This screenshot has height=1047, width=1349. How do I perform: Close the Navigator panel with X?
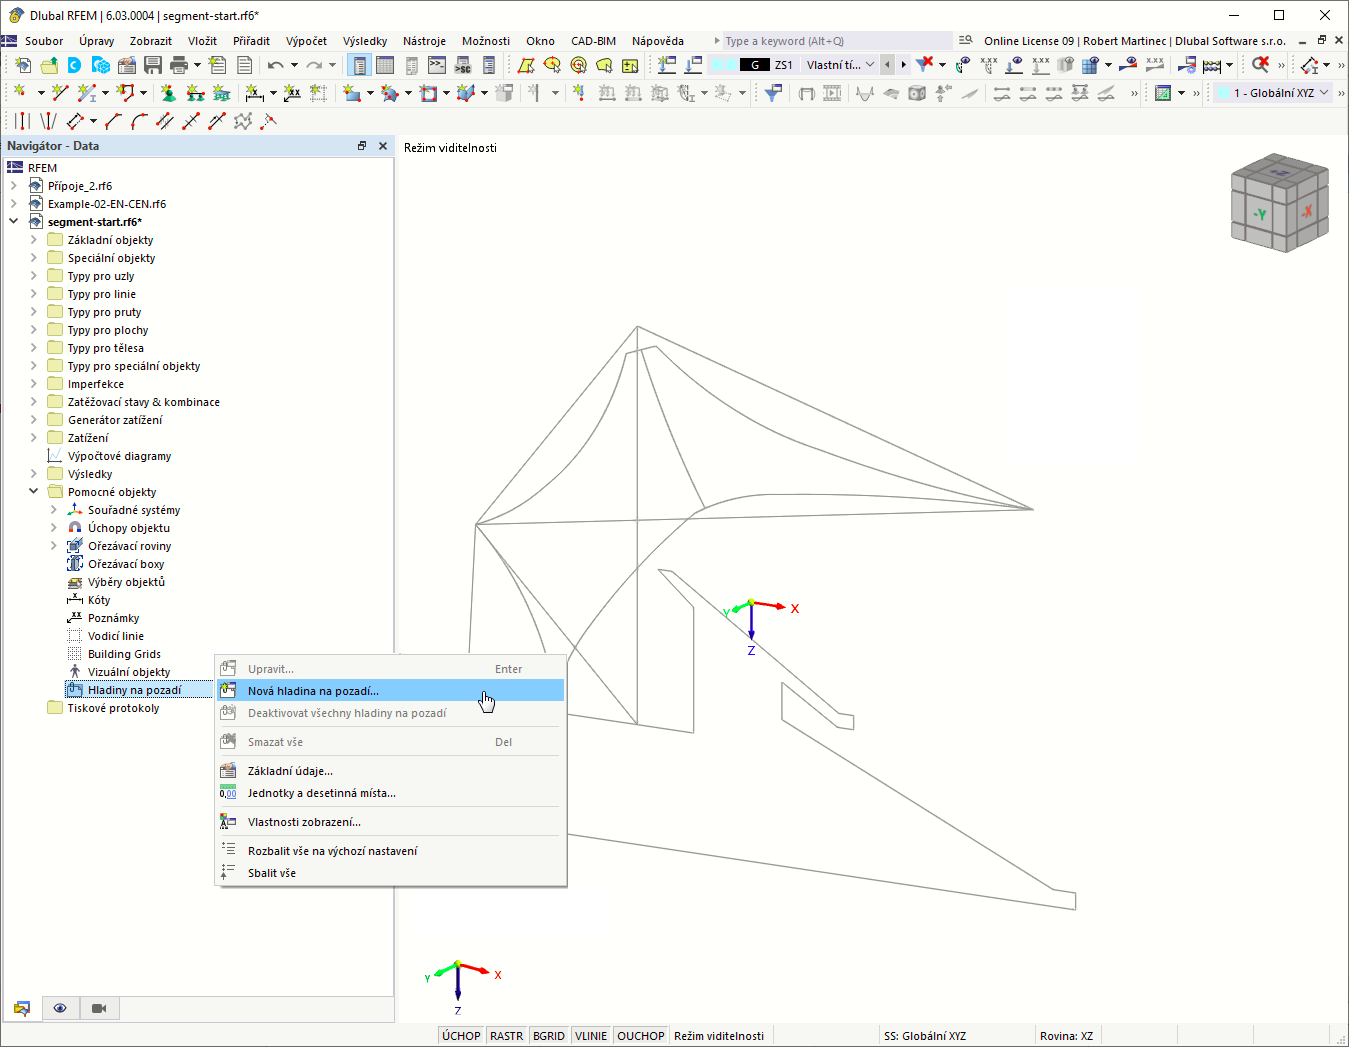pyautogui.click(x=383, y=146)
